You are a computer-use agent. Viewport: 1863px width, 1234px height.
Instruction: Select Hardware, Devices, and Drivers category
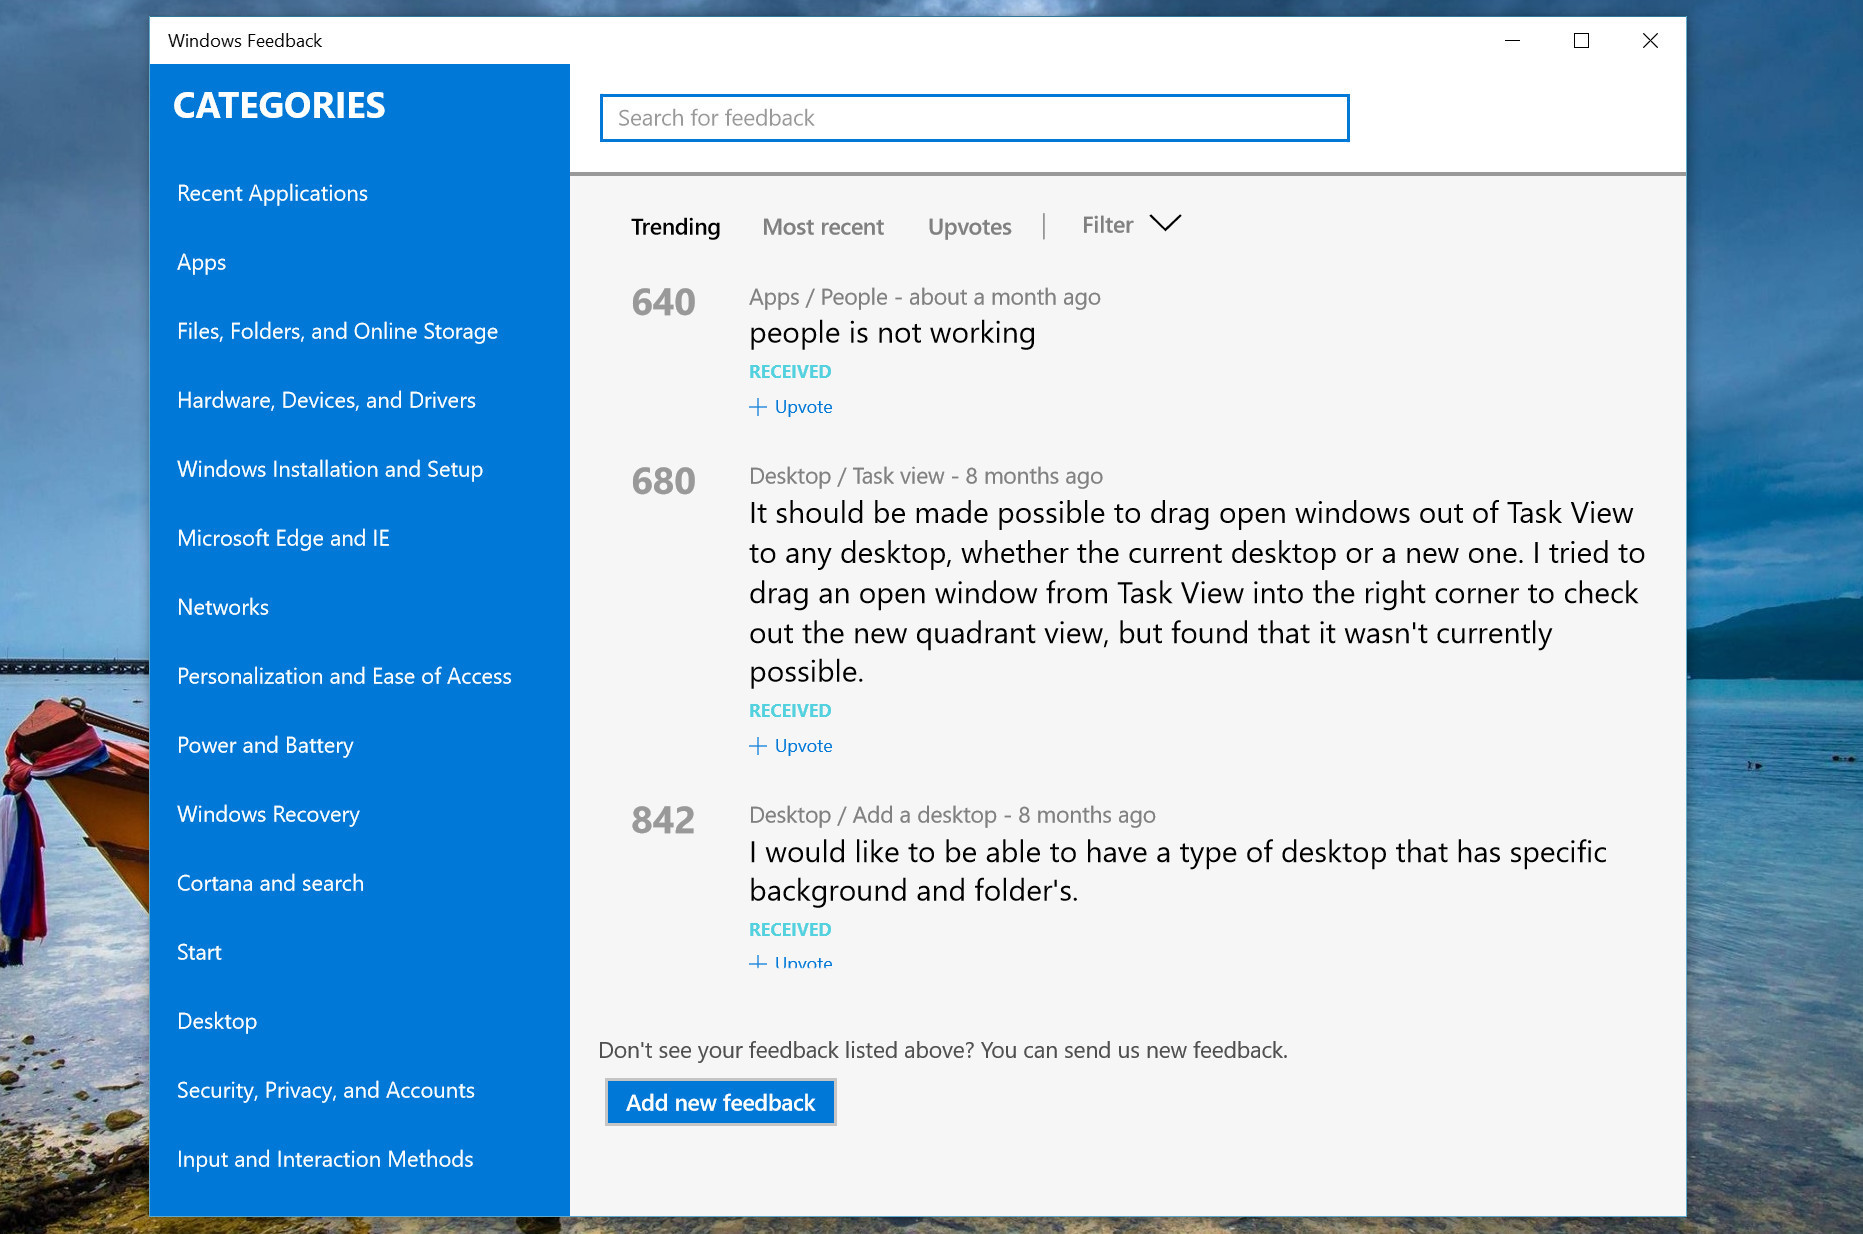(x=326, y=400)
